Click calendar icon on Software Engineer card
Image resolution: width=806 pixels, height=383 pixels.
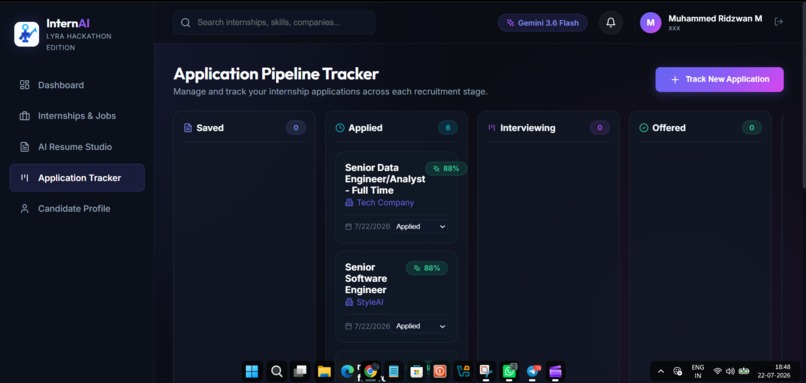[348, 326]
